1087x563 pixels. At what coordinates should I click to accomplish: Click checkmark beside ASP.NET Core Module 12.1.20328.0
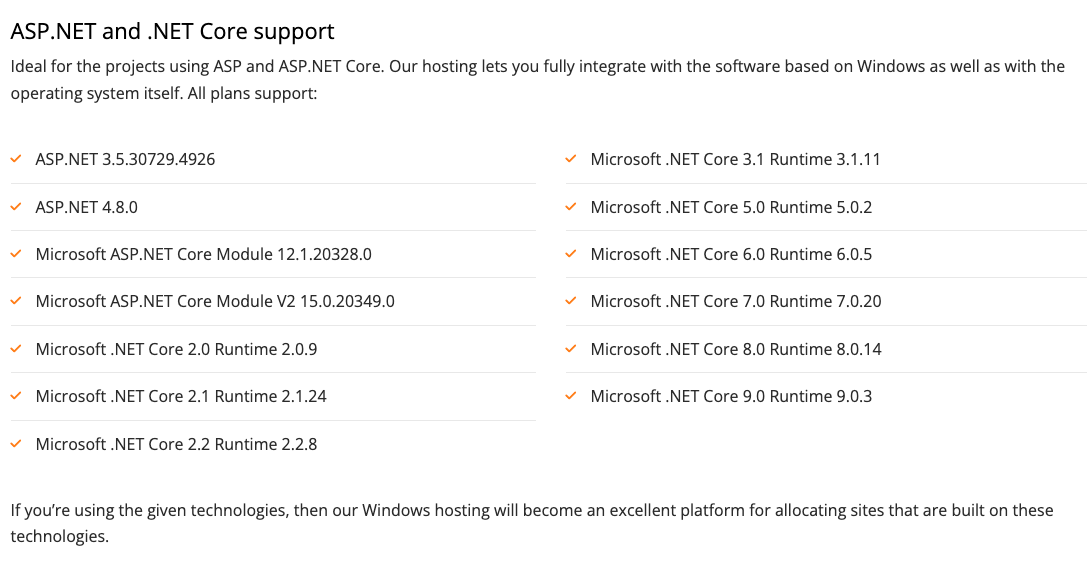tap(15, 254)
